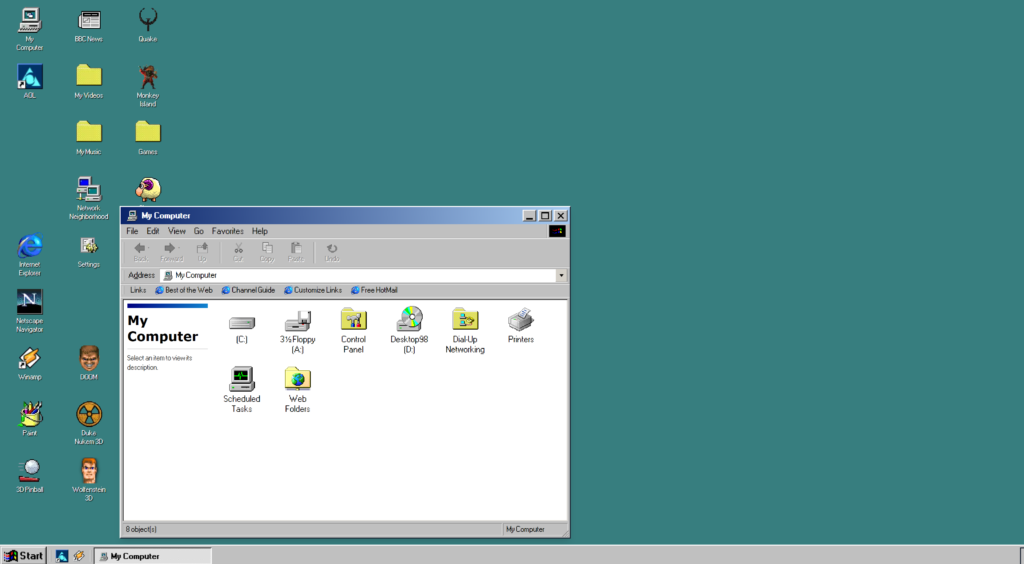Image resolution: width=1024 pixels, height=564 pixels.
Task: Click the My Computer title bar icon
Action: coord(132,215)
